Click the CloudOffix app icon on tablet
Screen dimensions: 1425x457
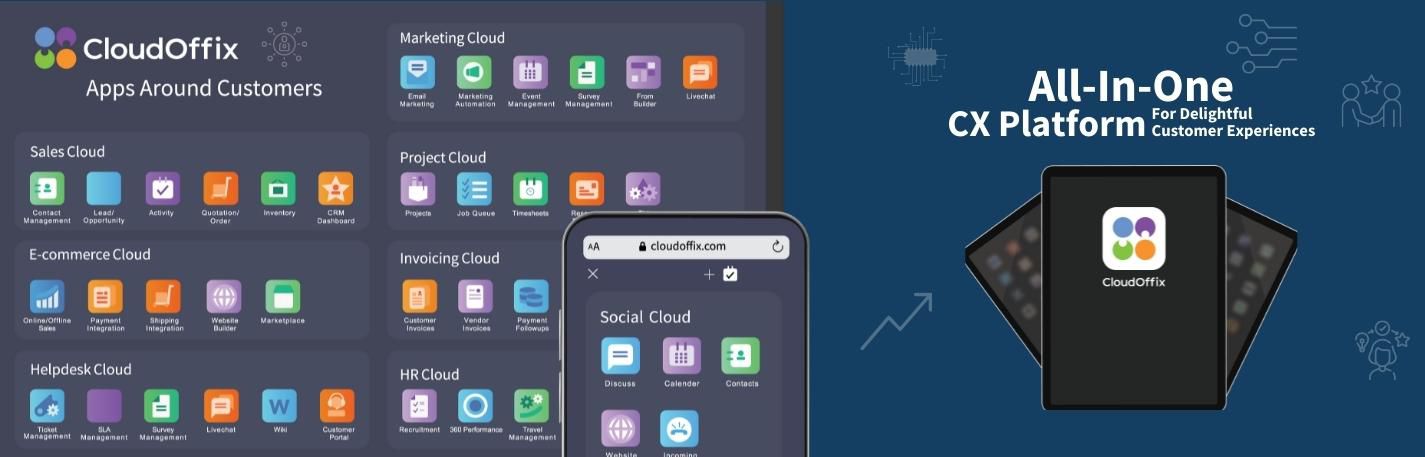click(x=1134, y=238)
